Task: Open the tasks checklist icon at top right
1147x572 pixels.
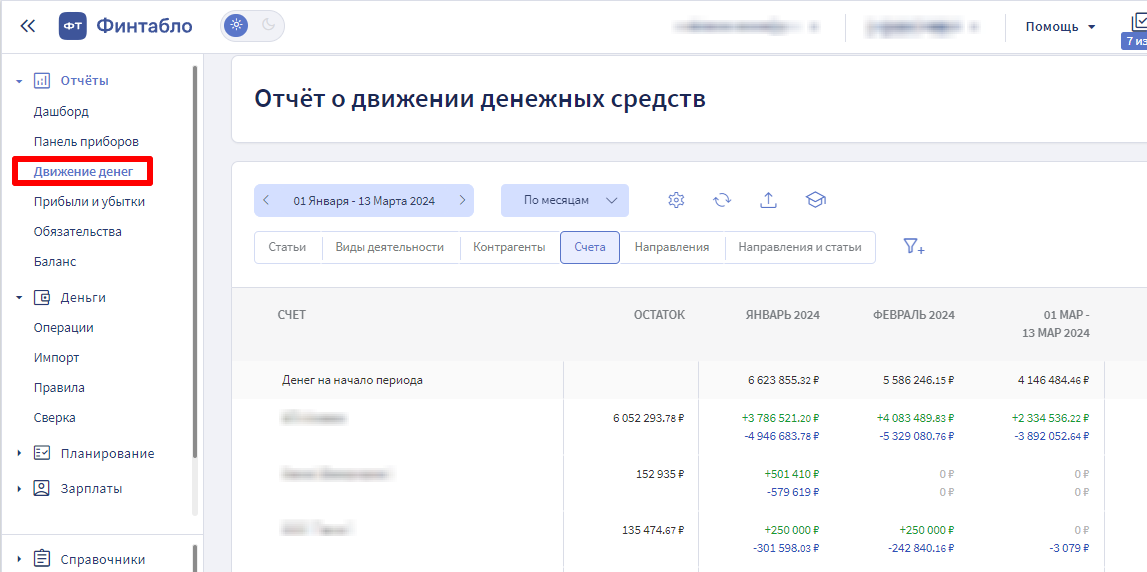Action: point(1138,23)
